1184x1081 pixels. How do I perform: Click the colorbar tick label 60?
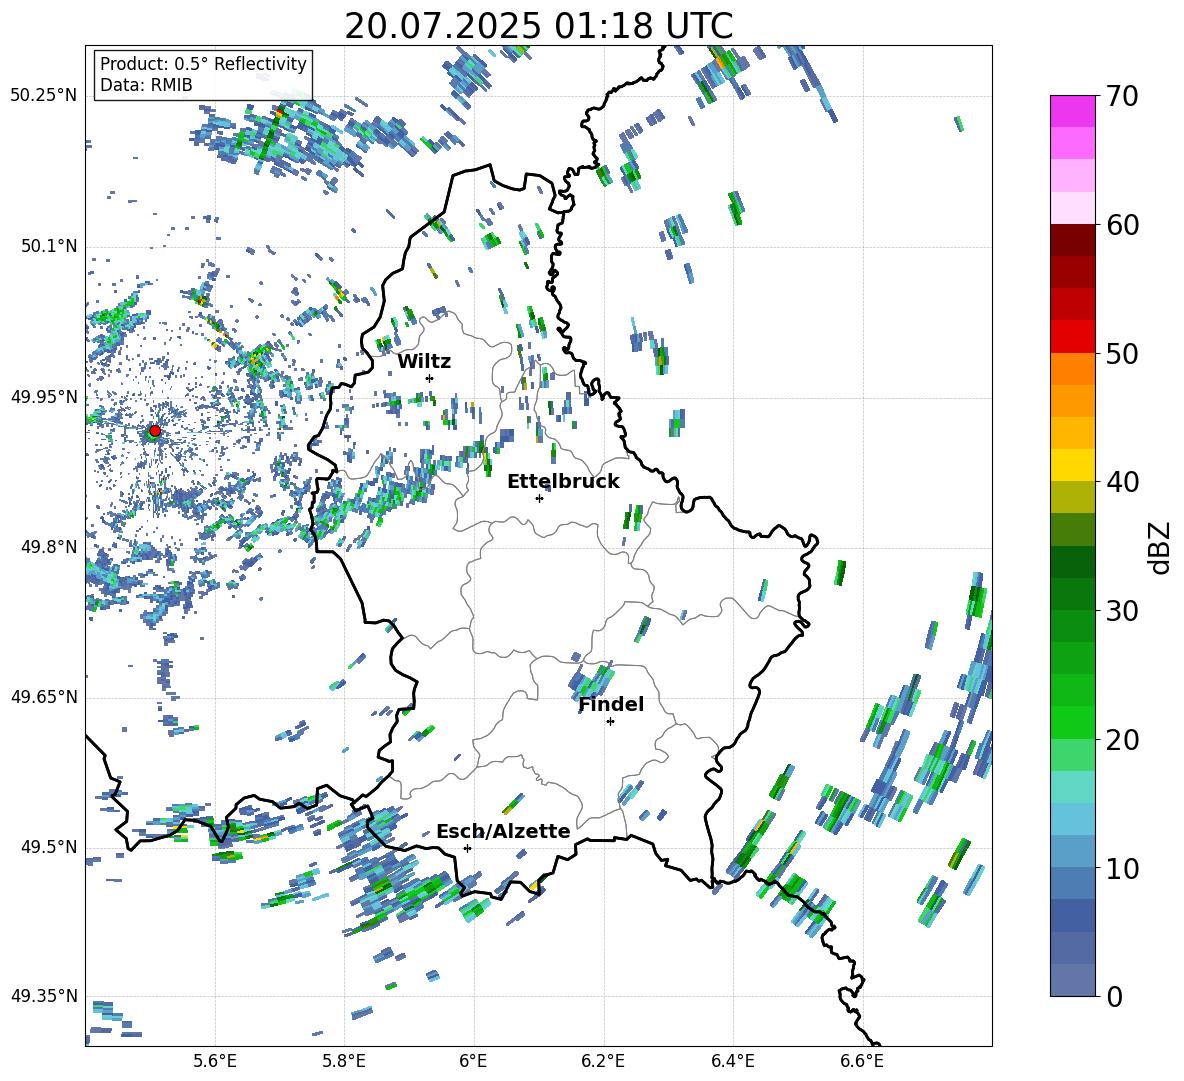click(x=1123, y=225)
